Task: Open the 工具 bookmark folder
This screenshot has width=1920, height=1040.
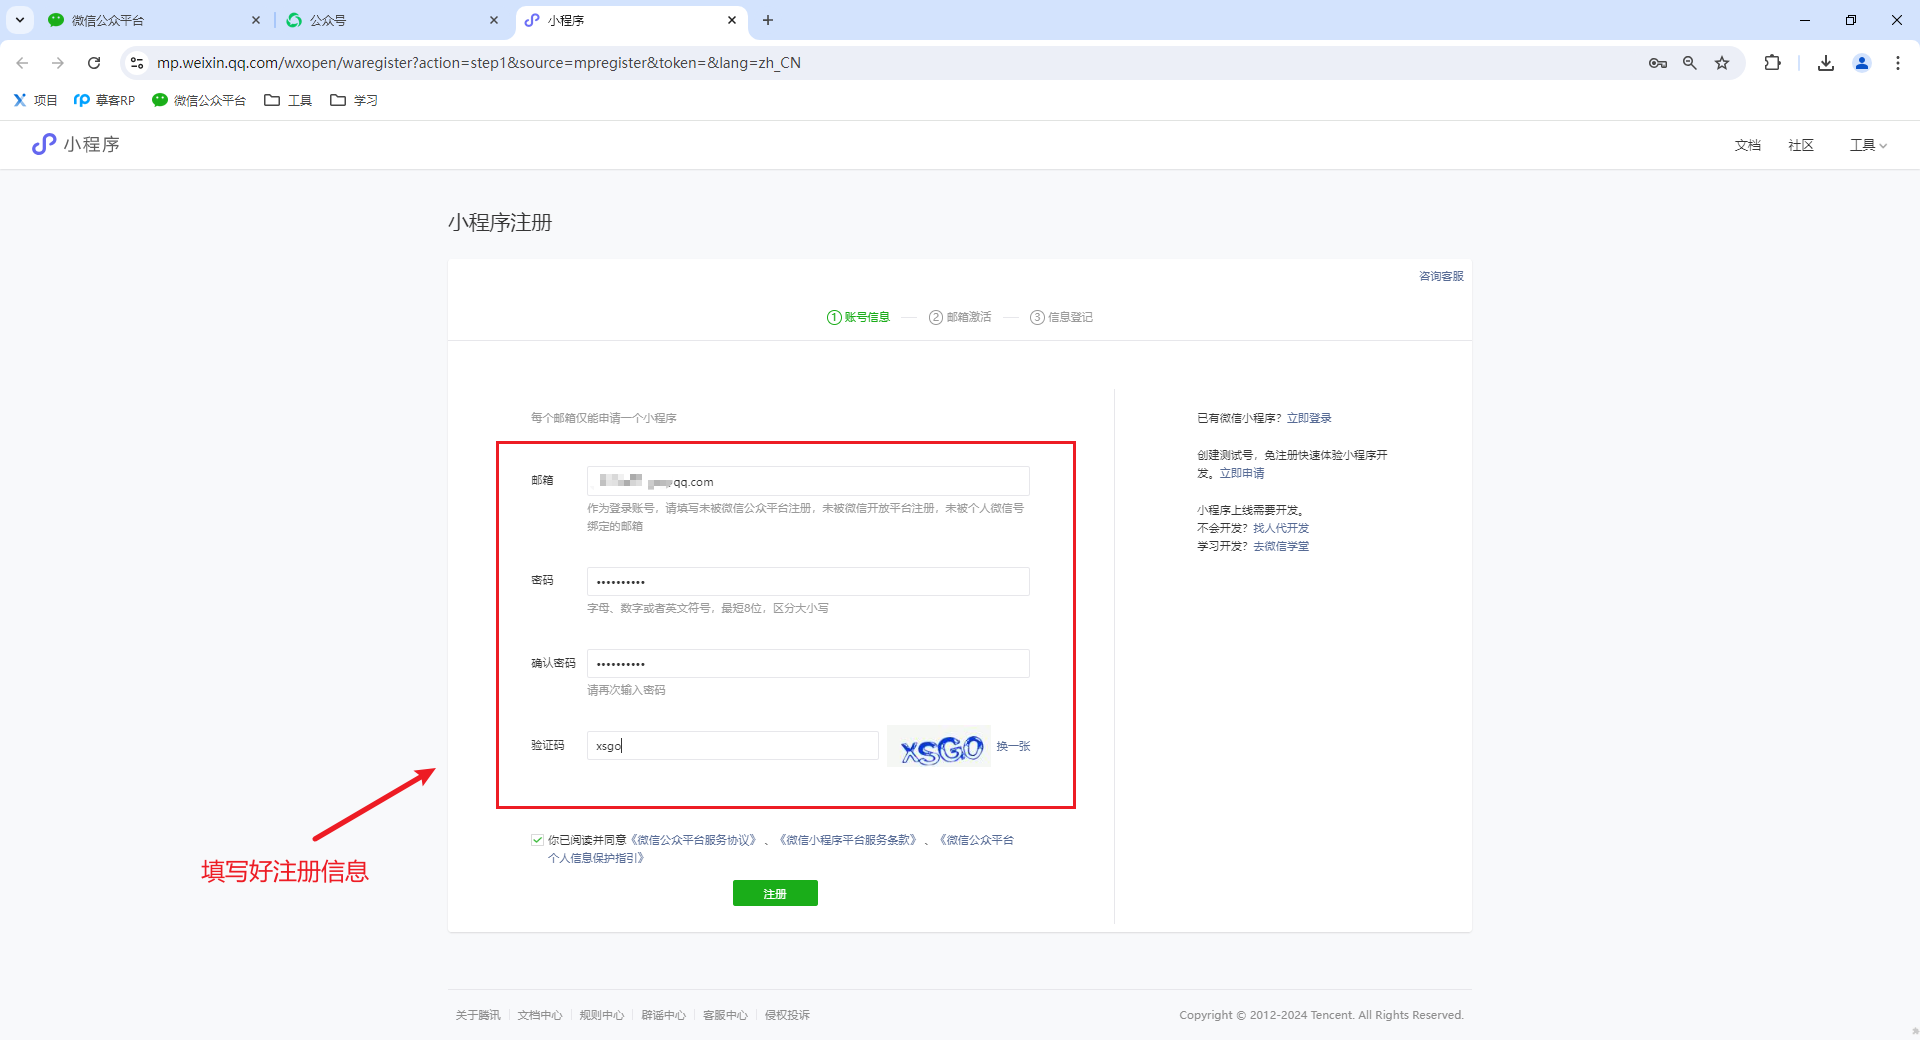Action: (x=288, y=100)
